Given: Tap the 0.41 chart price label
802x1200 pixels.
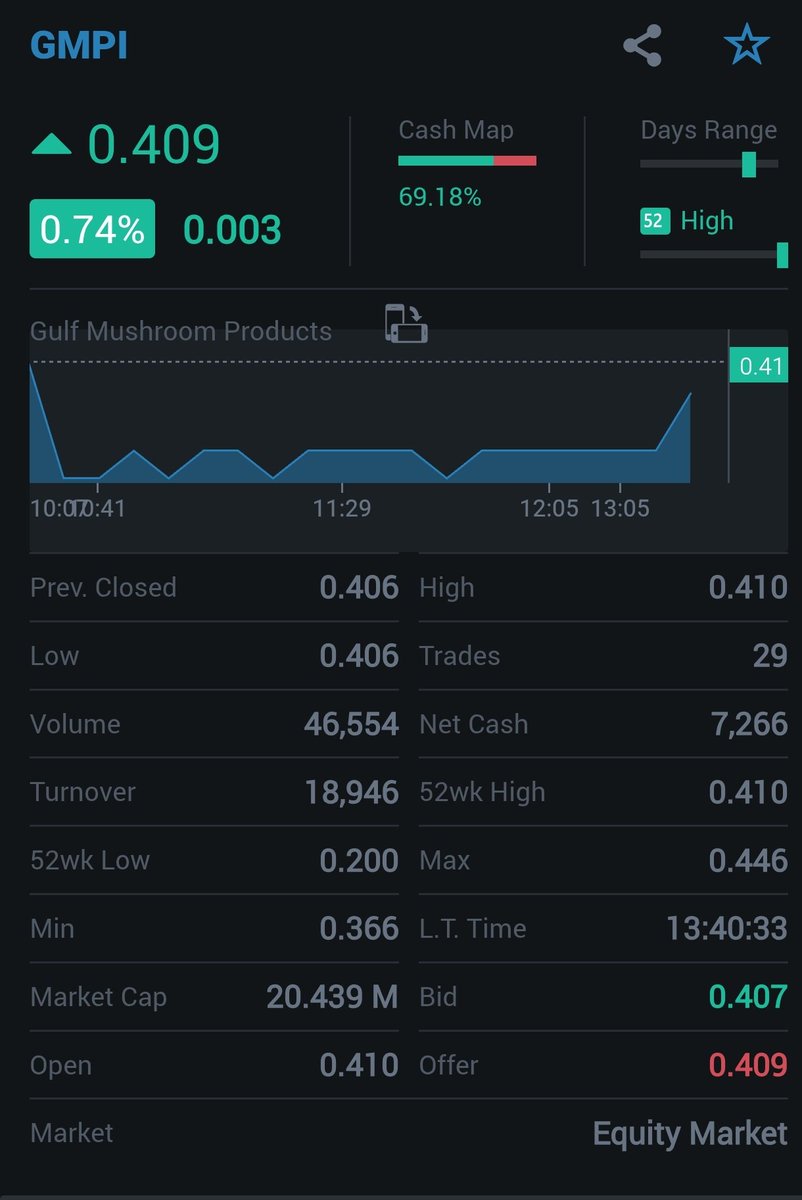Looking at the screenshot, I should (x=759, y=366).
